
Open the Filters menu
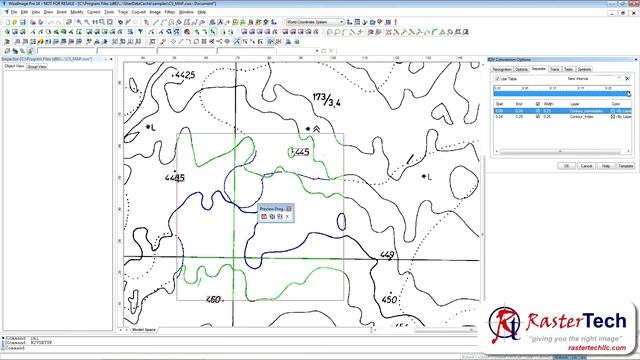[x=170, y=12]
